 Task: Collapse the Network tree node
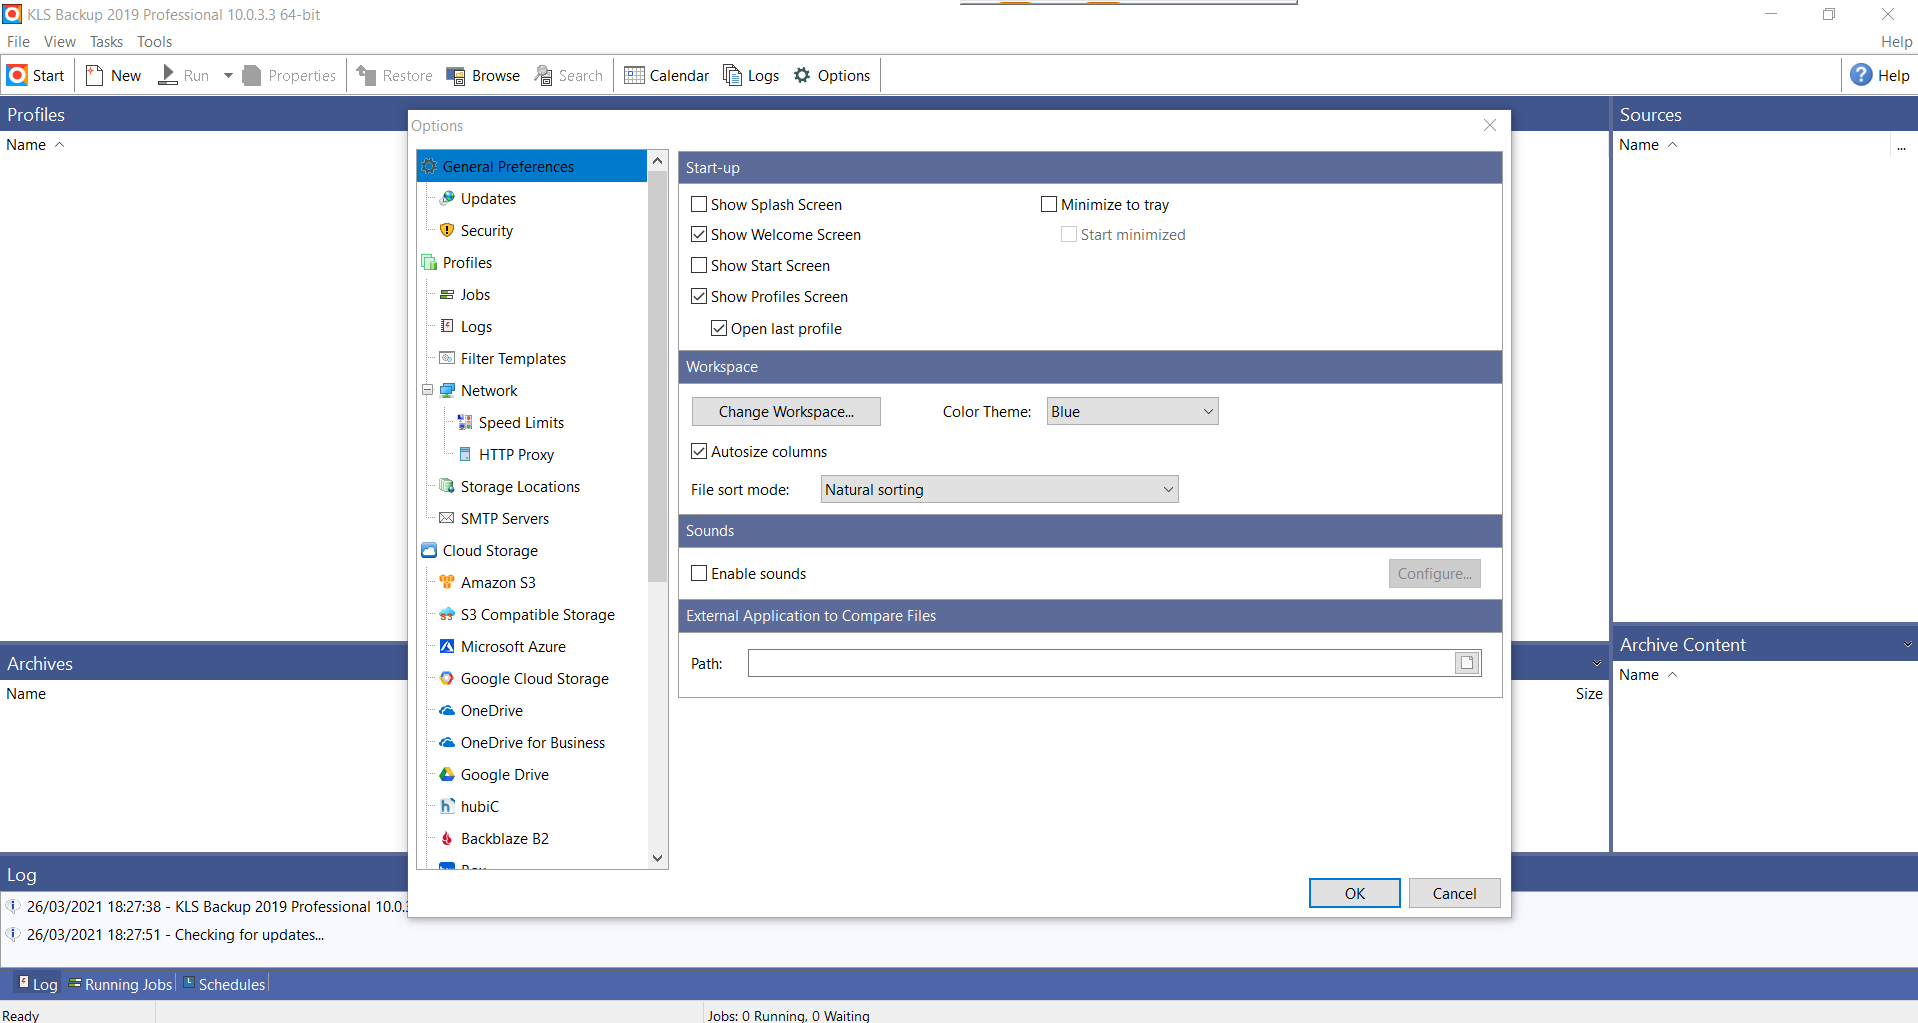pos(428,390)
